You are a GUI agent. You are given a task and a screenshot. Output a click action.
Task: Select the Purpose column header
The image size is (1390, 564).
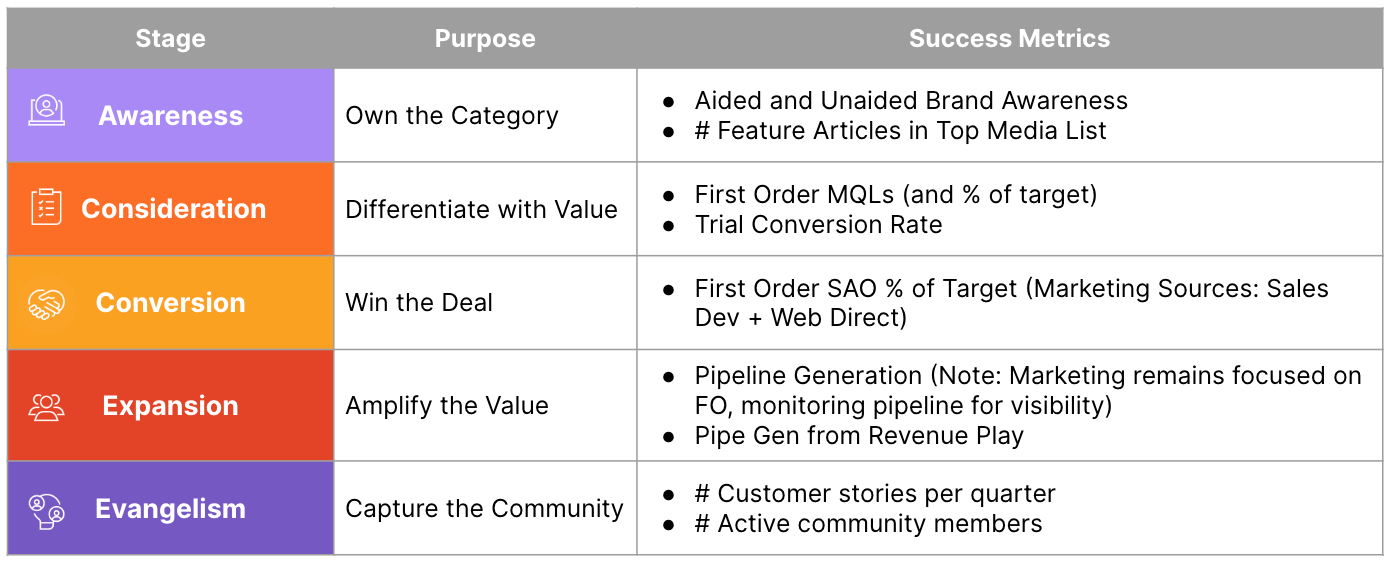[x=485, y=39]
